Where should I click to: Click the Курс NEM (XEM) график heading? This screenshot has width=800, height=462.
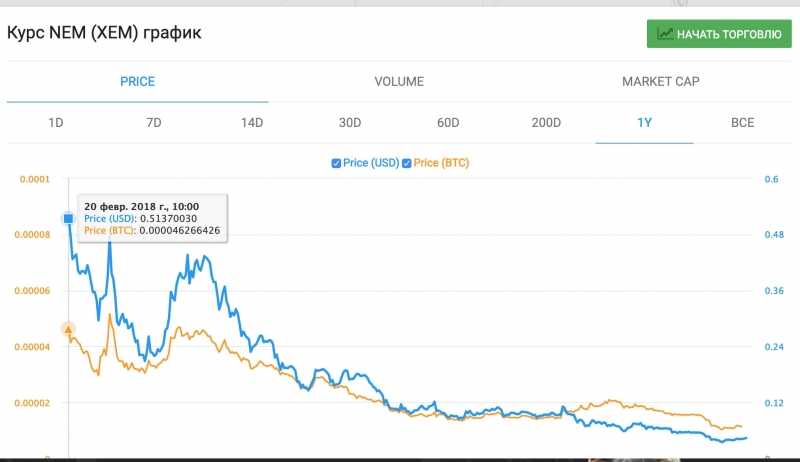pyautogui.click(x=104, y=33)
